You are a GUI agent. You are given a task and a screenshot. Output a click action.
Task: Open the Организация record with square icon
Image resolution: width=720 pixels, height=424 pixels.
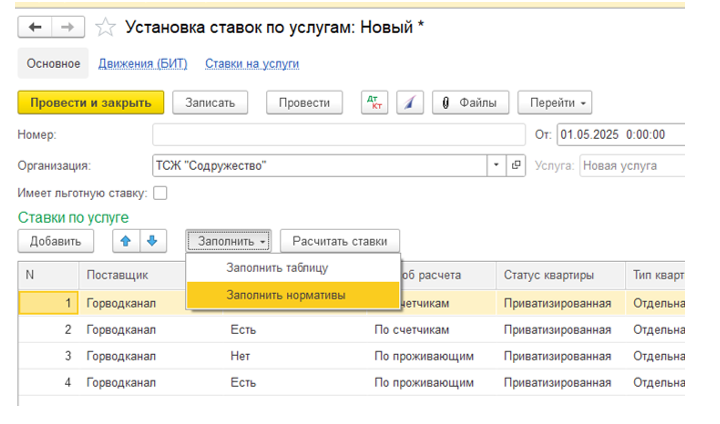(516, 165)
